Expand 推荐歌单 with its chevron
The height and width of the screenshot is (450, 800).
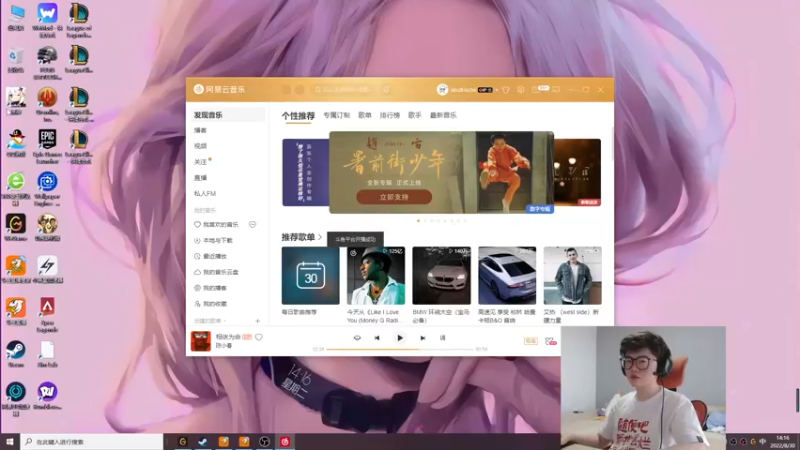(320, 237)
